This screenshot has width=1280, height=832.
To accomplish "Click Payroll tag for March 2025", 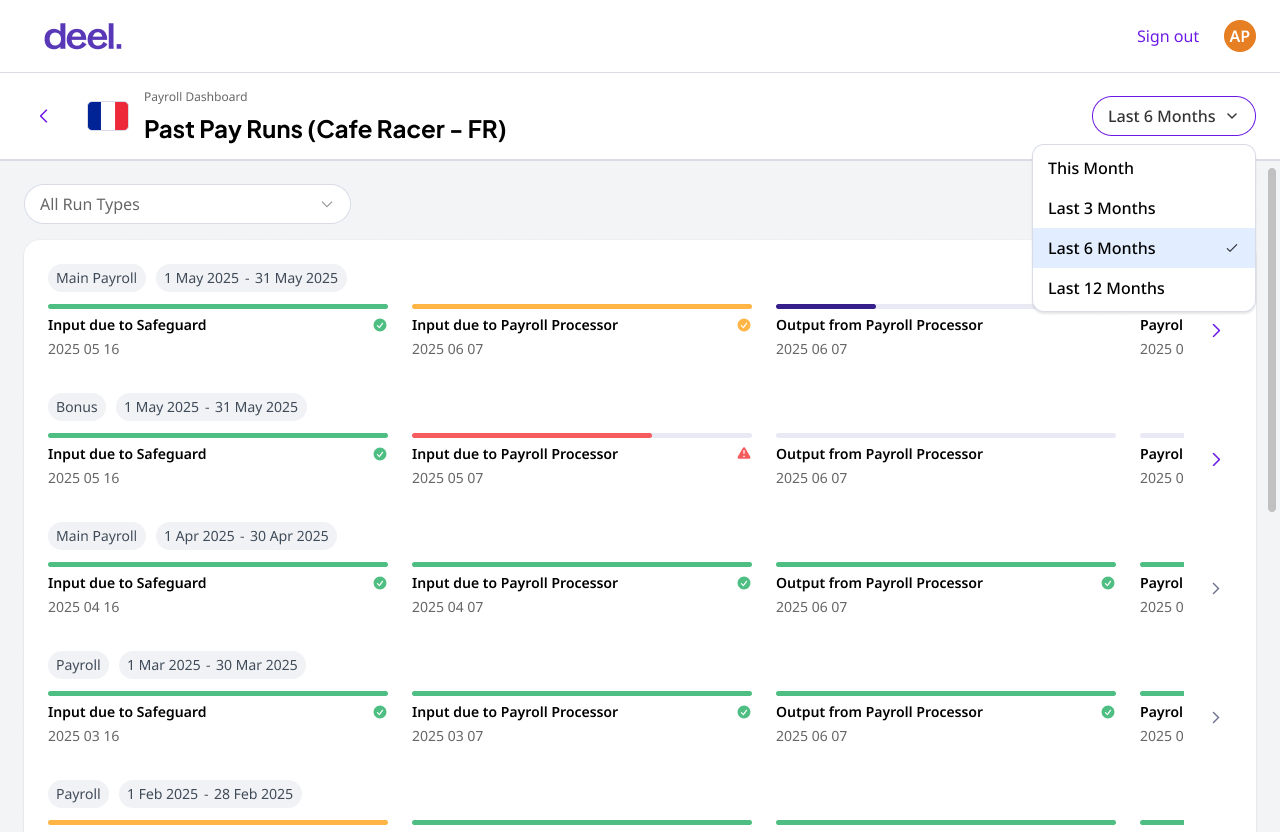I will pyautogui.click(x=78, y=665).
